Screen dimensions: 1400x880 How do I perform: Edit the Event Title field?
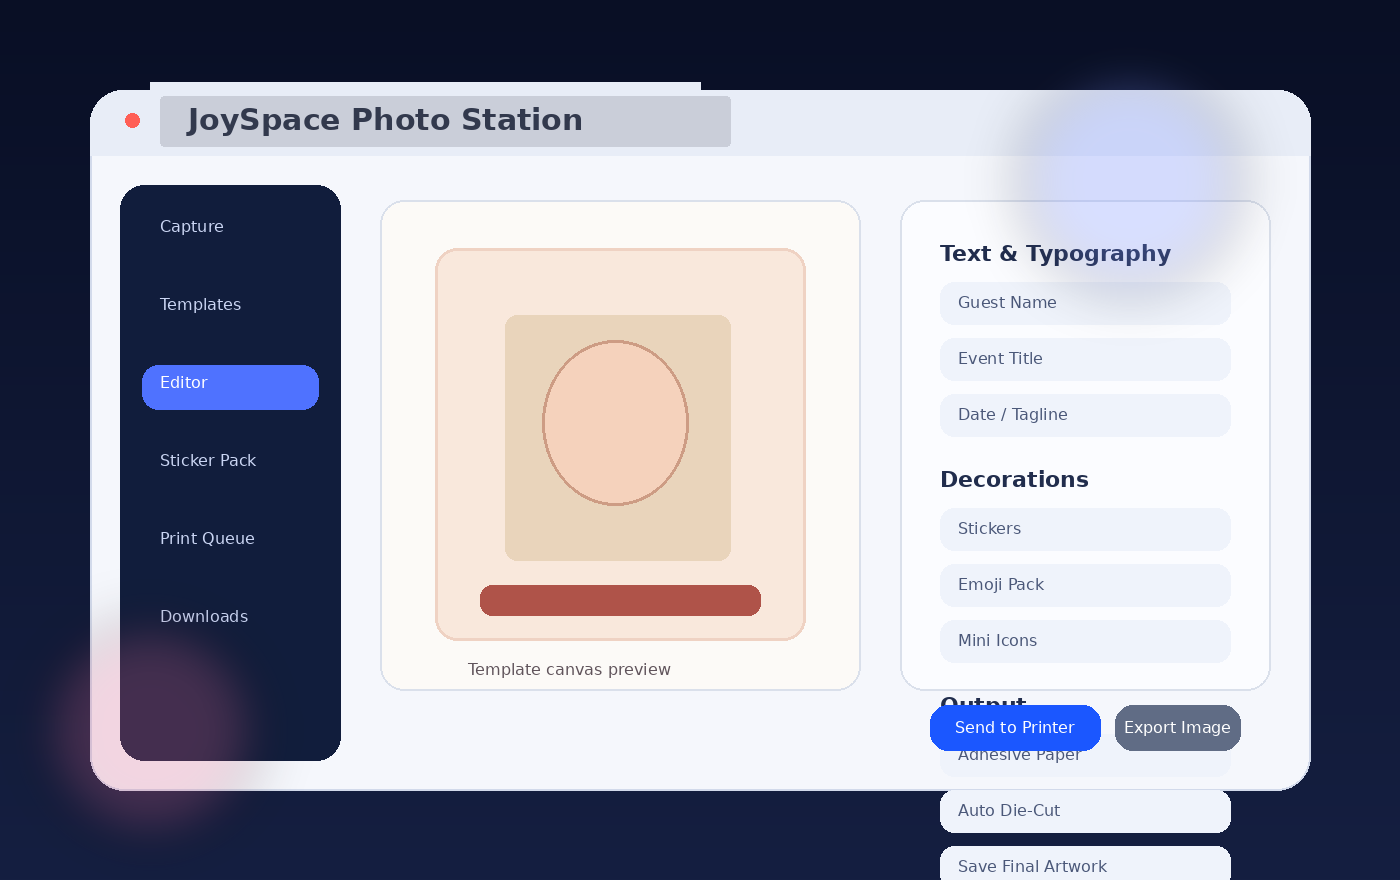click(x=1085, y=359)
